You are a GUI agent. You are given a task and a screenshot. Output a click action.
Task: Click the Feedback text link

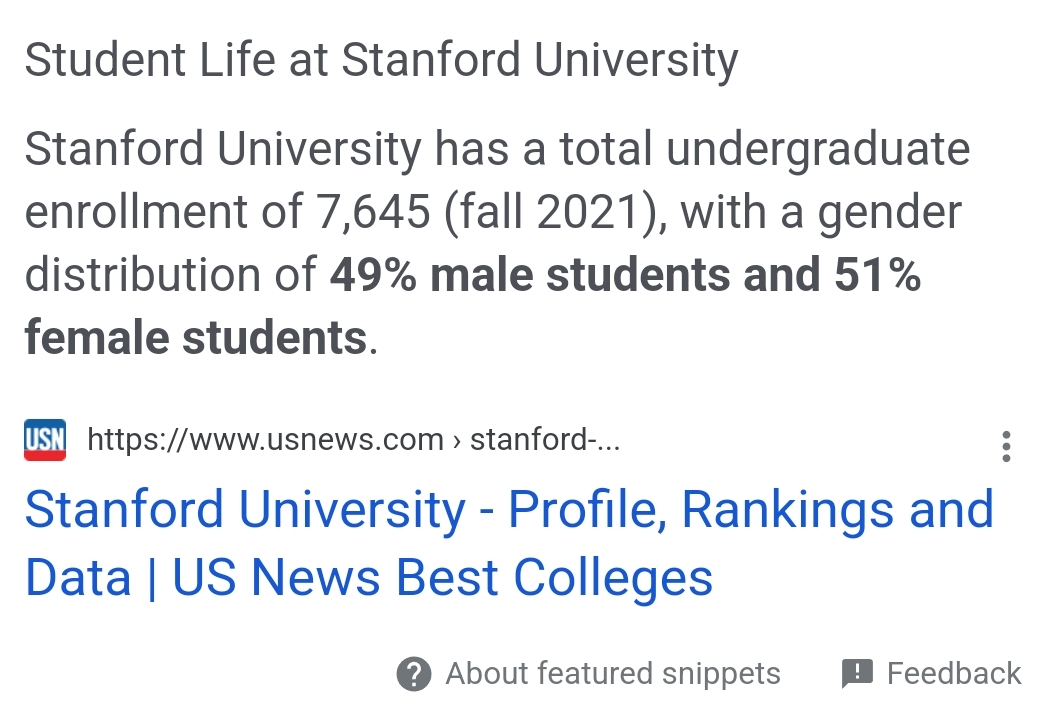point(954,673)
